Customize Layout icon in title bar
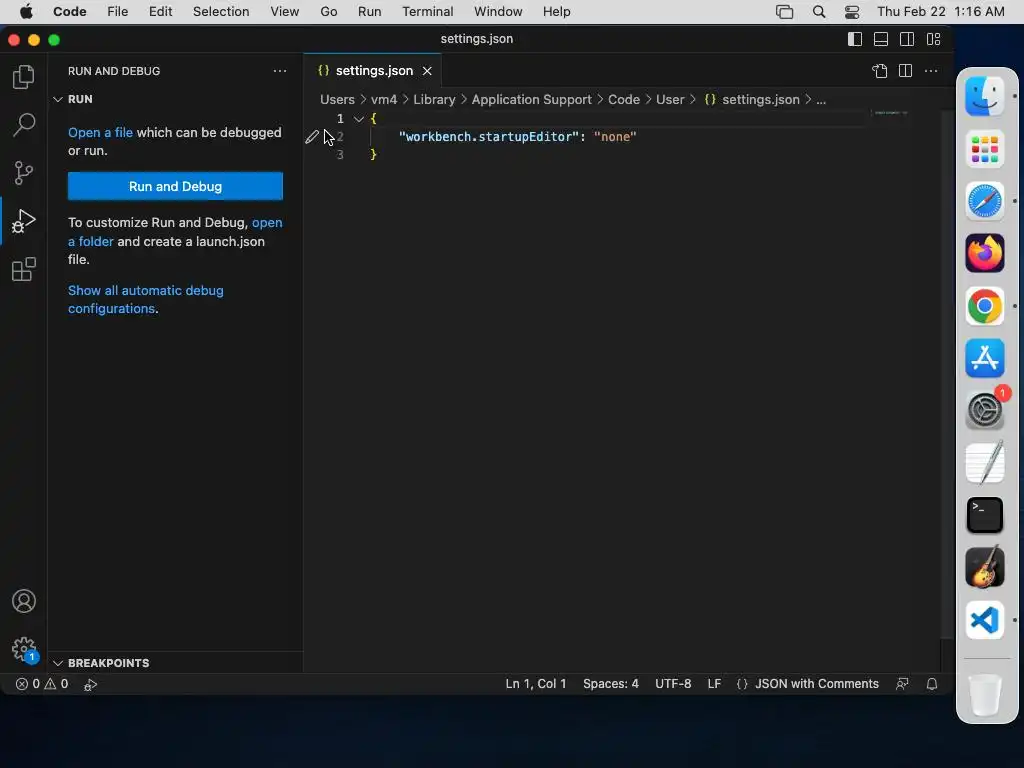Image resolution: width=1024 pixels, height=768 pixels. pos(933,39)
